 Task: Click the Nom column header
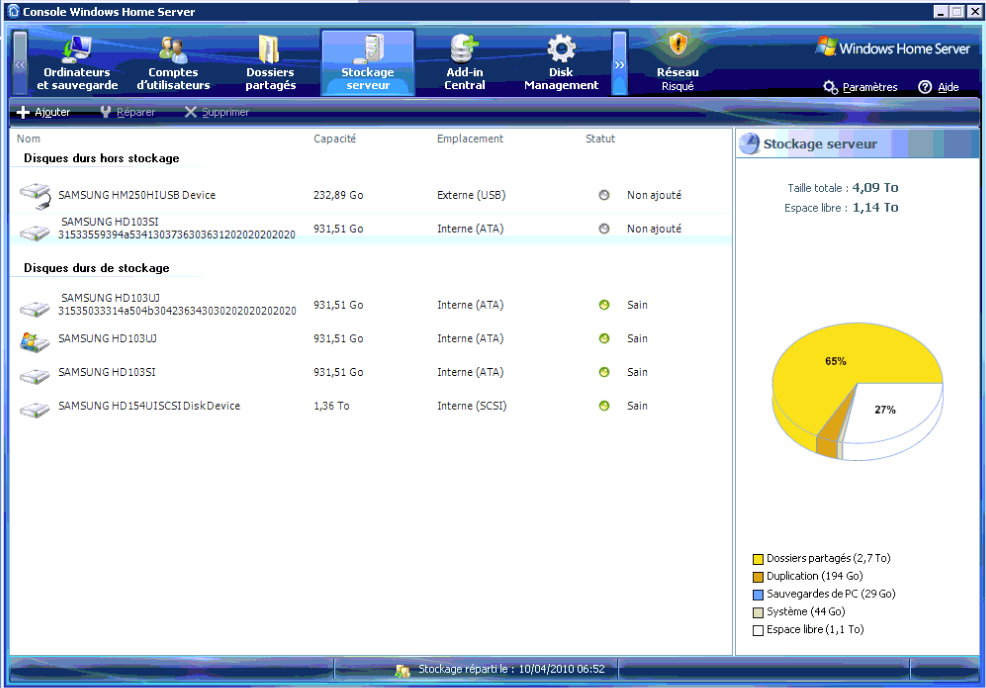(x=28, y=138)
